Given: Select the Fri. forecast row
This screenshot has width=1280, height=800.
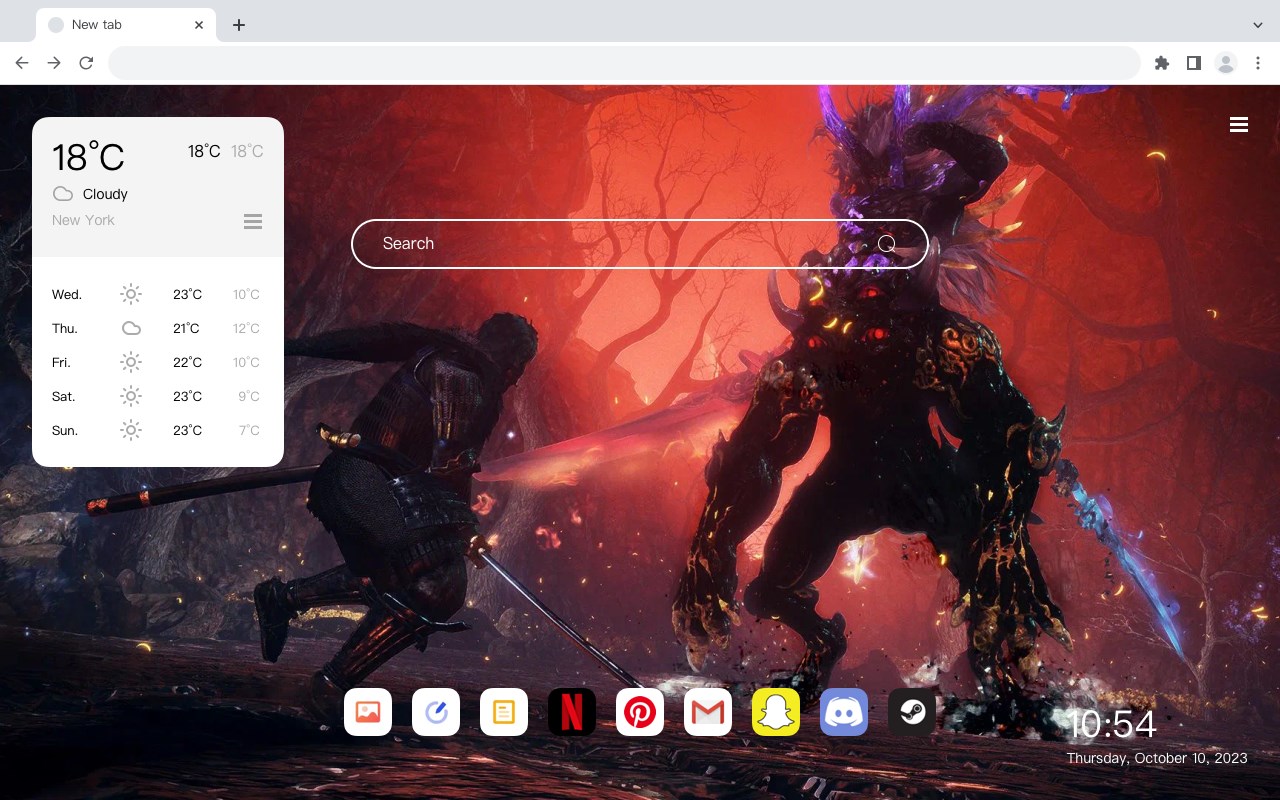Looking at the screenshot, I should (157, 362).
